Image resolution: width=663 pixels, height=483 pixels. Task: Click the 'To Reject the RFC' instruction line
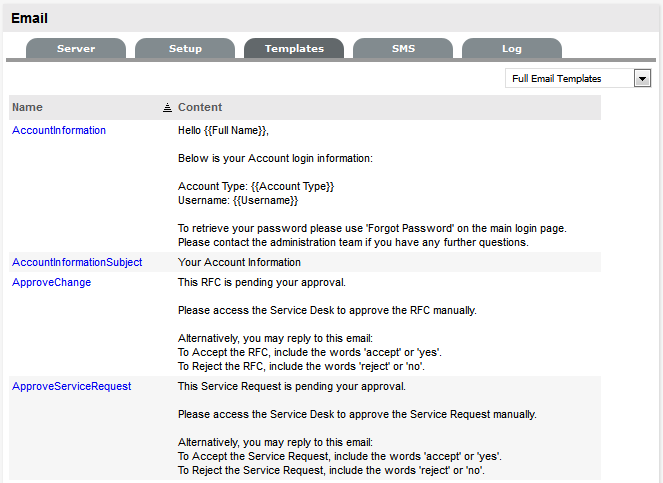[300, 366]
